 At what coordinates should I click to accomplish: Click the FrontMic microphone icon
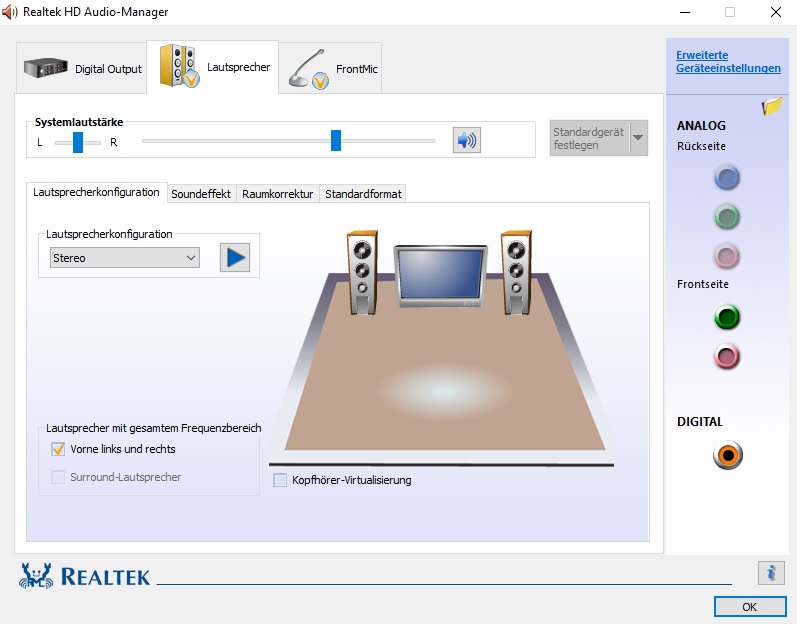[309, 69]
